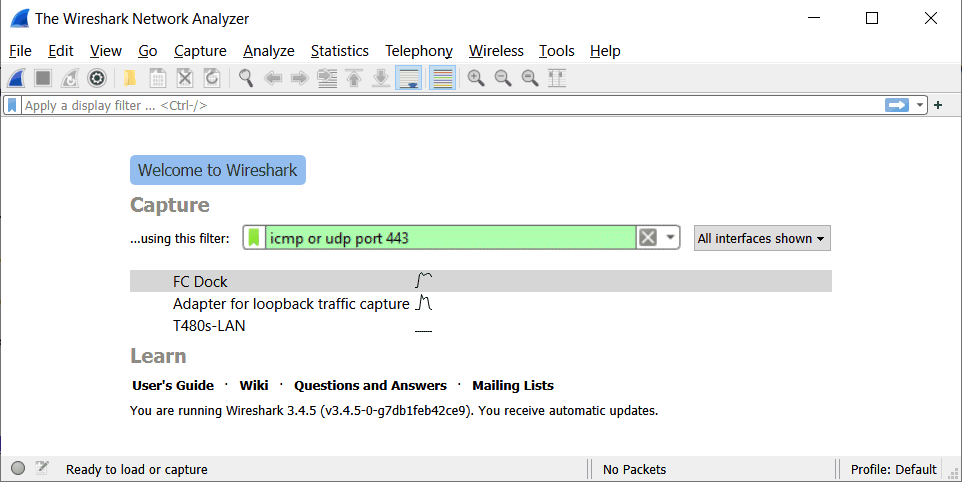This screenshot has width=962, height=482.
Task: Open the Wireless menu
Action: point(496,51)
